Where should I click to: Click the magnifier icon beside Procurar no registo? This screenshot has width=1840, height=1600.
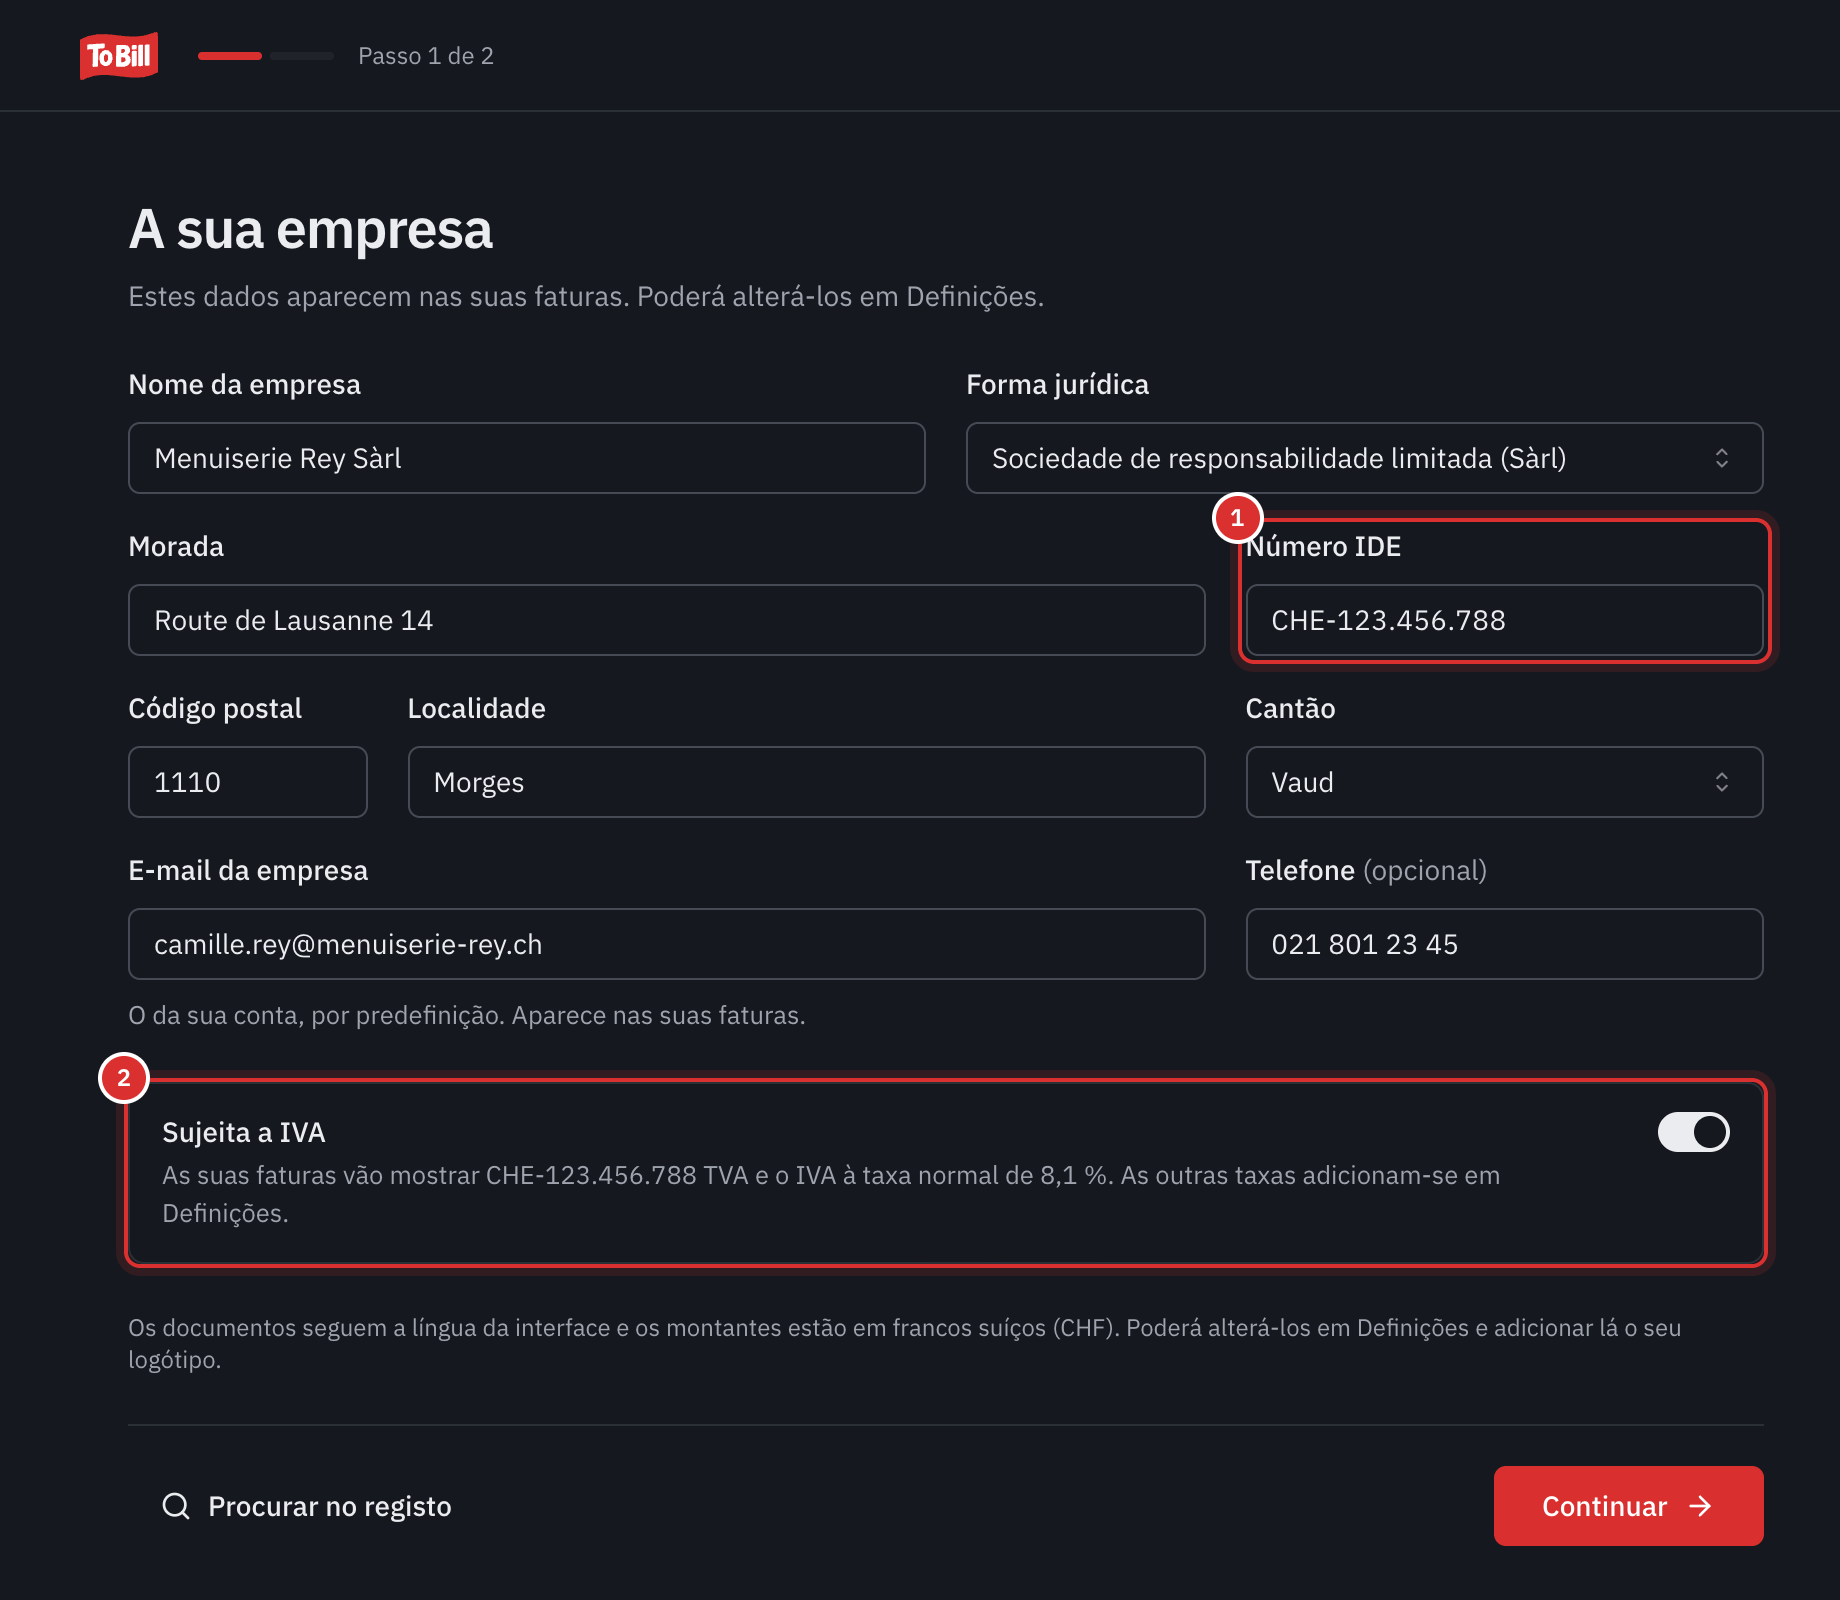pos(176,1506)
